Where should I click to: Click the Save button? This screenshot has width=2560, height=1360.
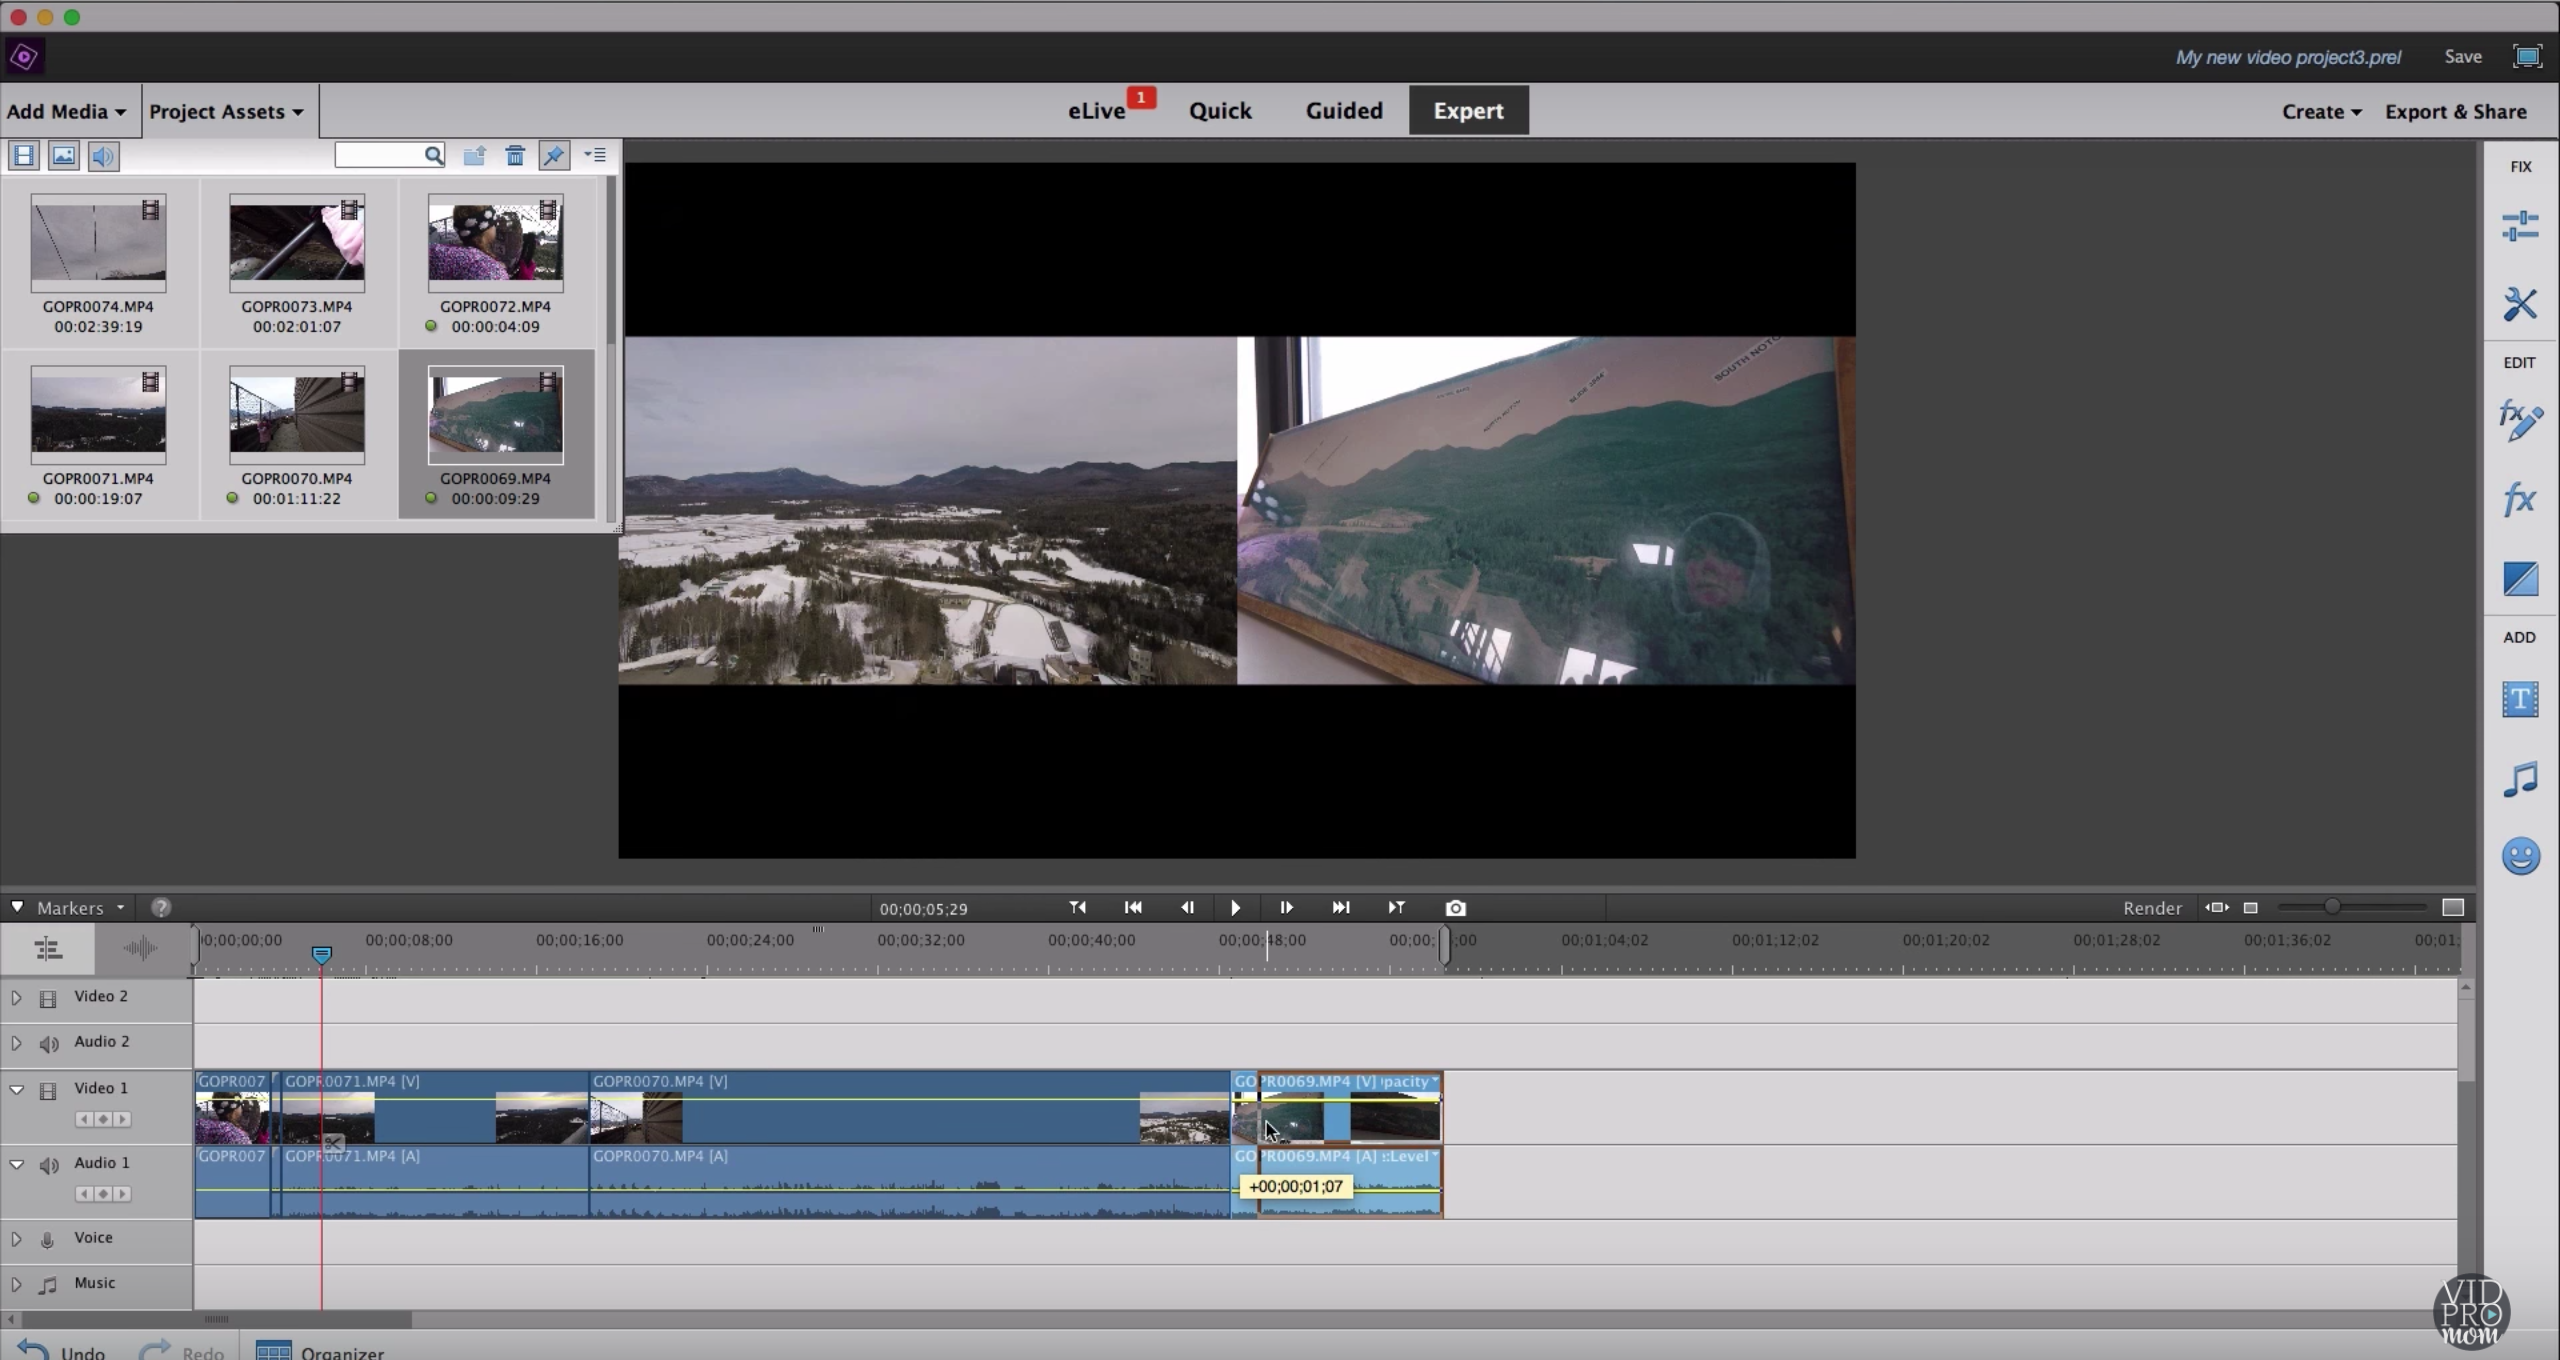click(x=2462, y=56)
